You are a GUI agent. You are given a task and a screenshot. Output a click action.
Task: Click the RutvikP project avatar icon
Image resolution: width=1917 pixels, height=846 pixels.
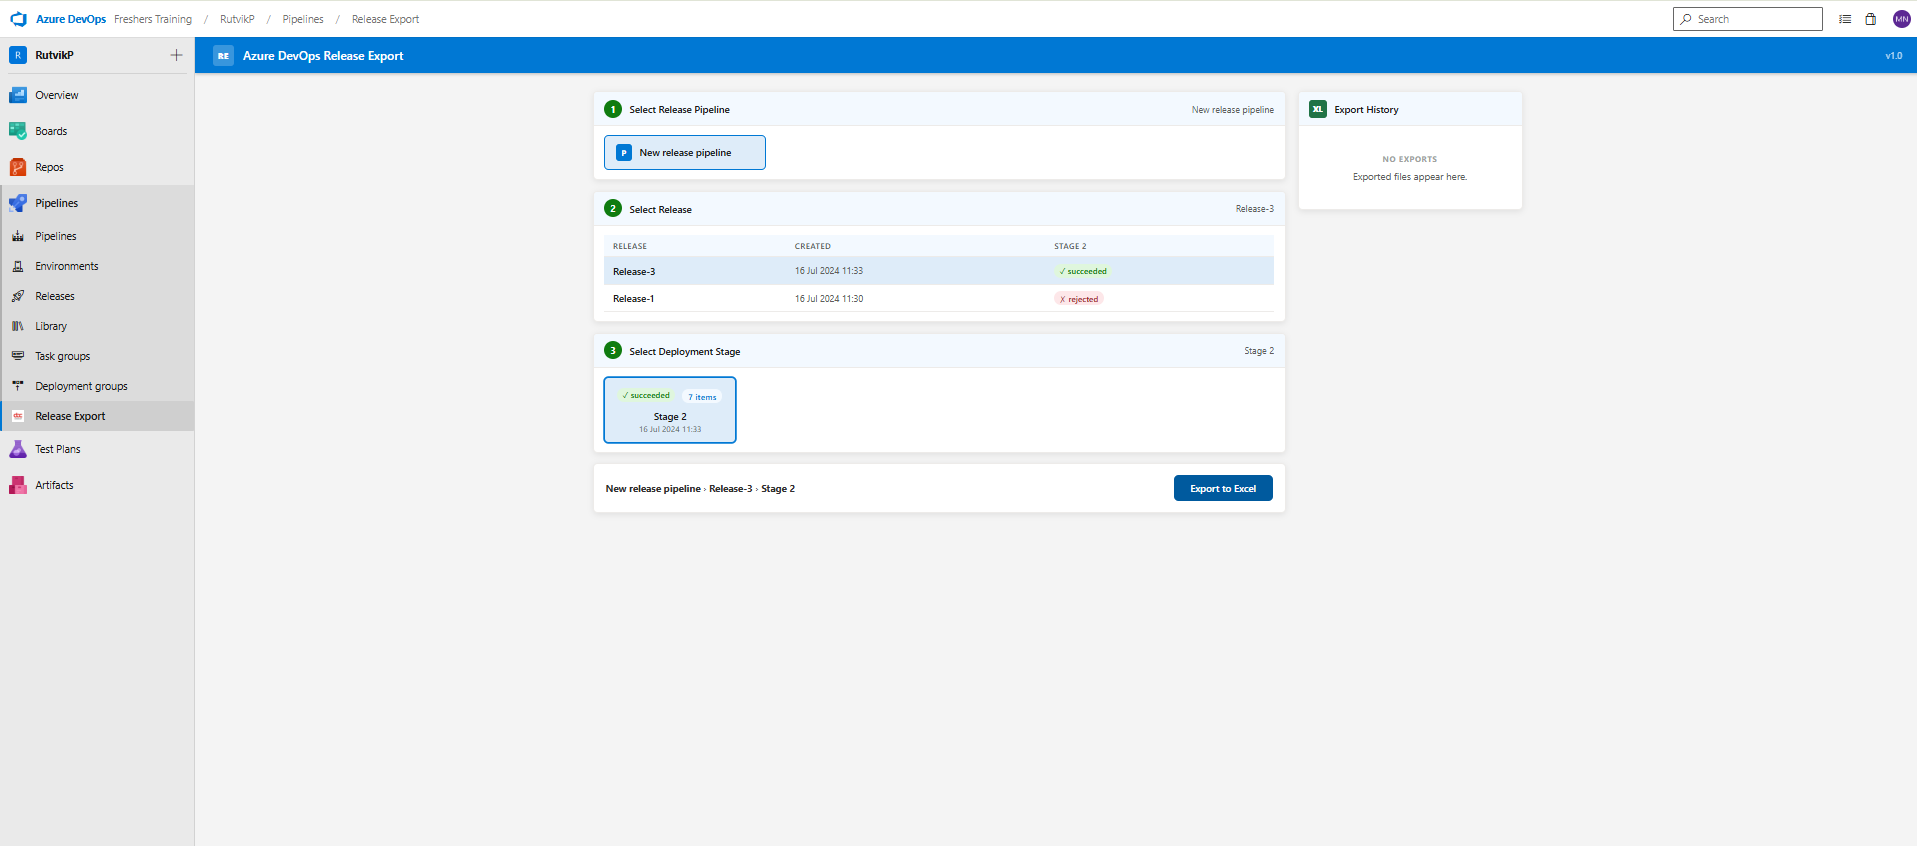pos(18,55)
